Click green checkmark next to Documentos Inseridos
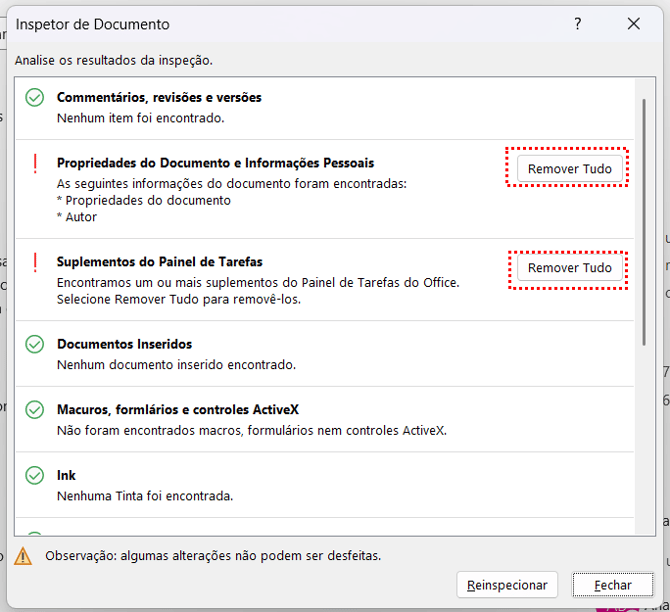670x612 pixels. coord(35,344)
